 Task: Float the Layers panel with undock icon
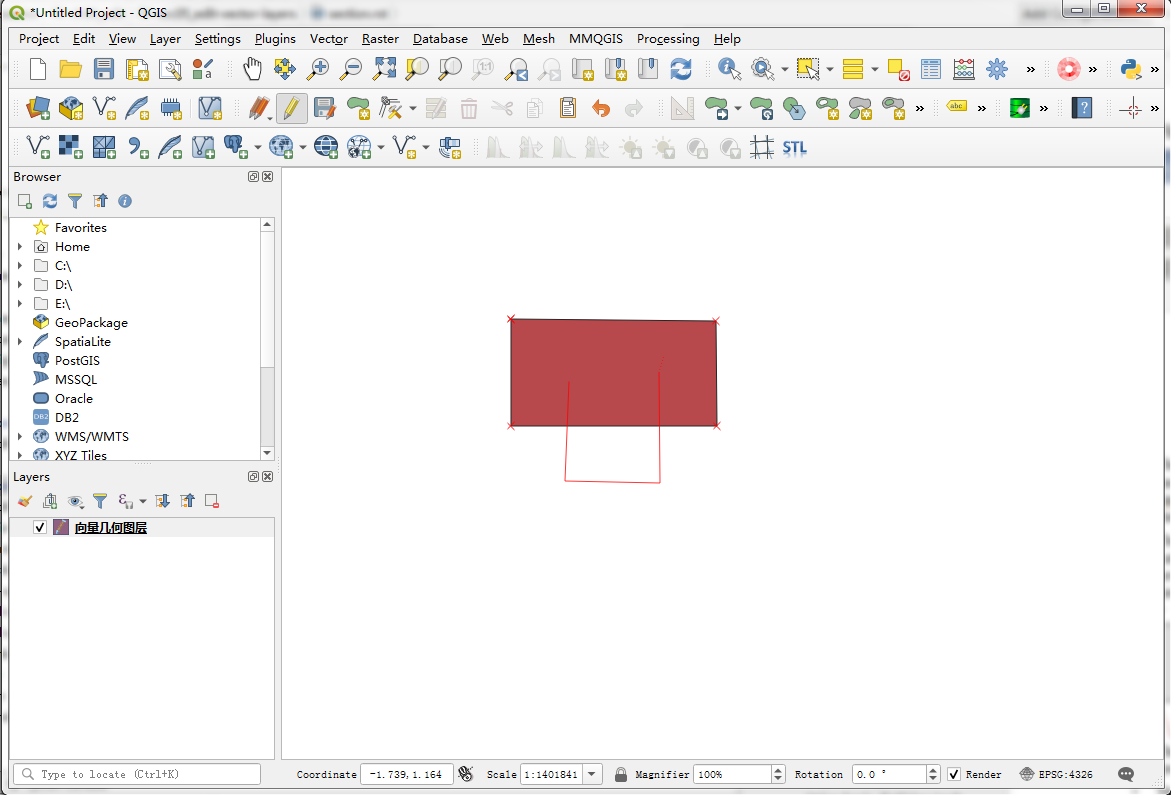pos(253,476)
